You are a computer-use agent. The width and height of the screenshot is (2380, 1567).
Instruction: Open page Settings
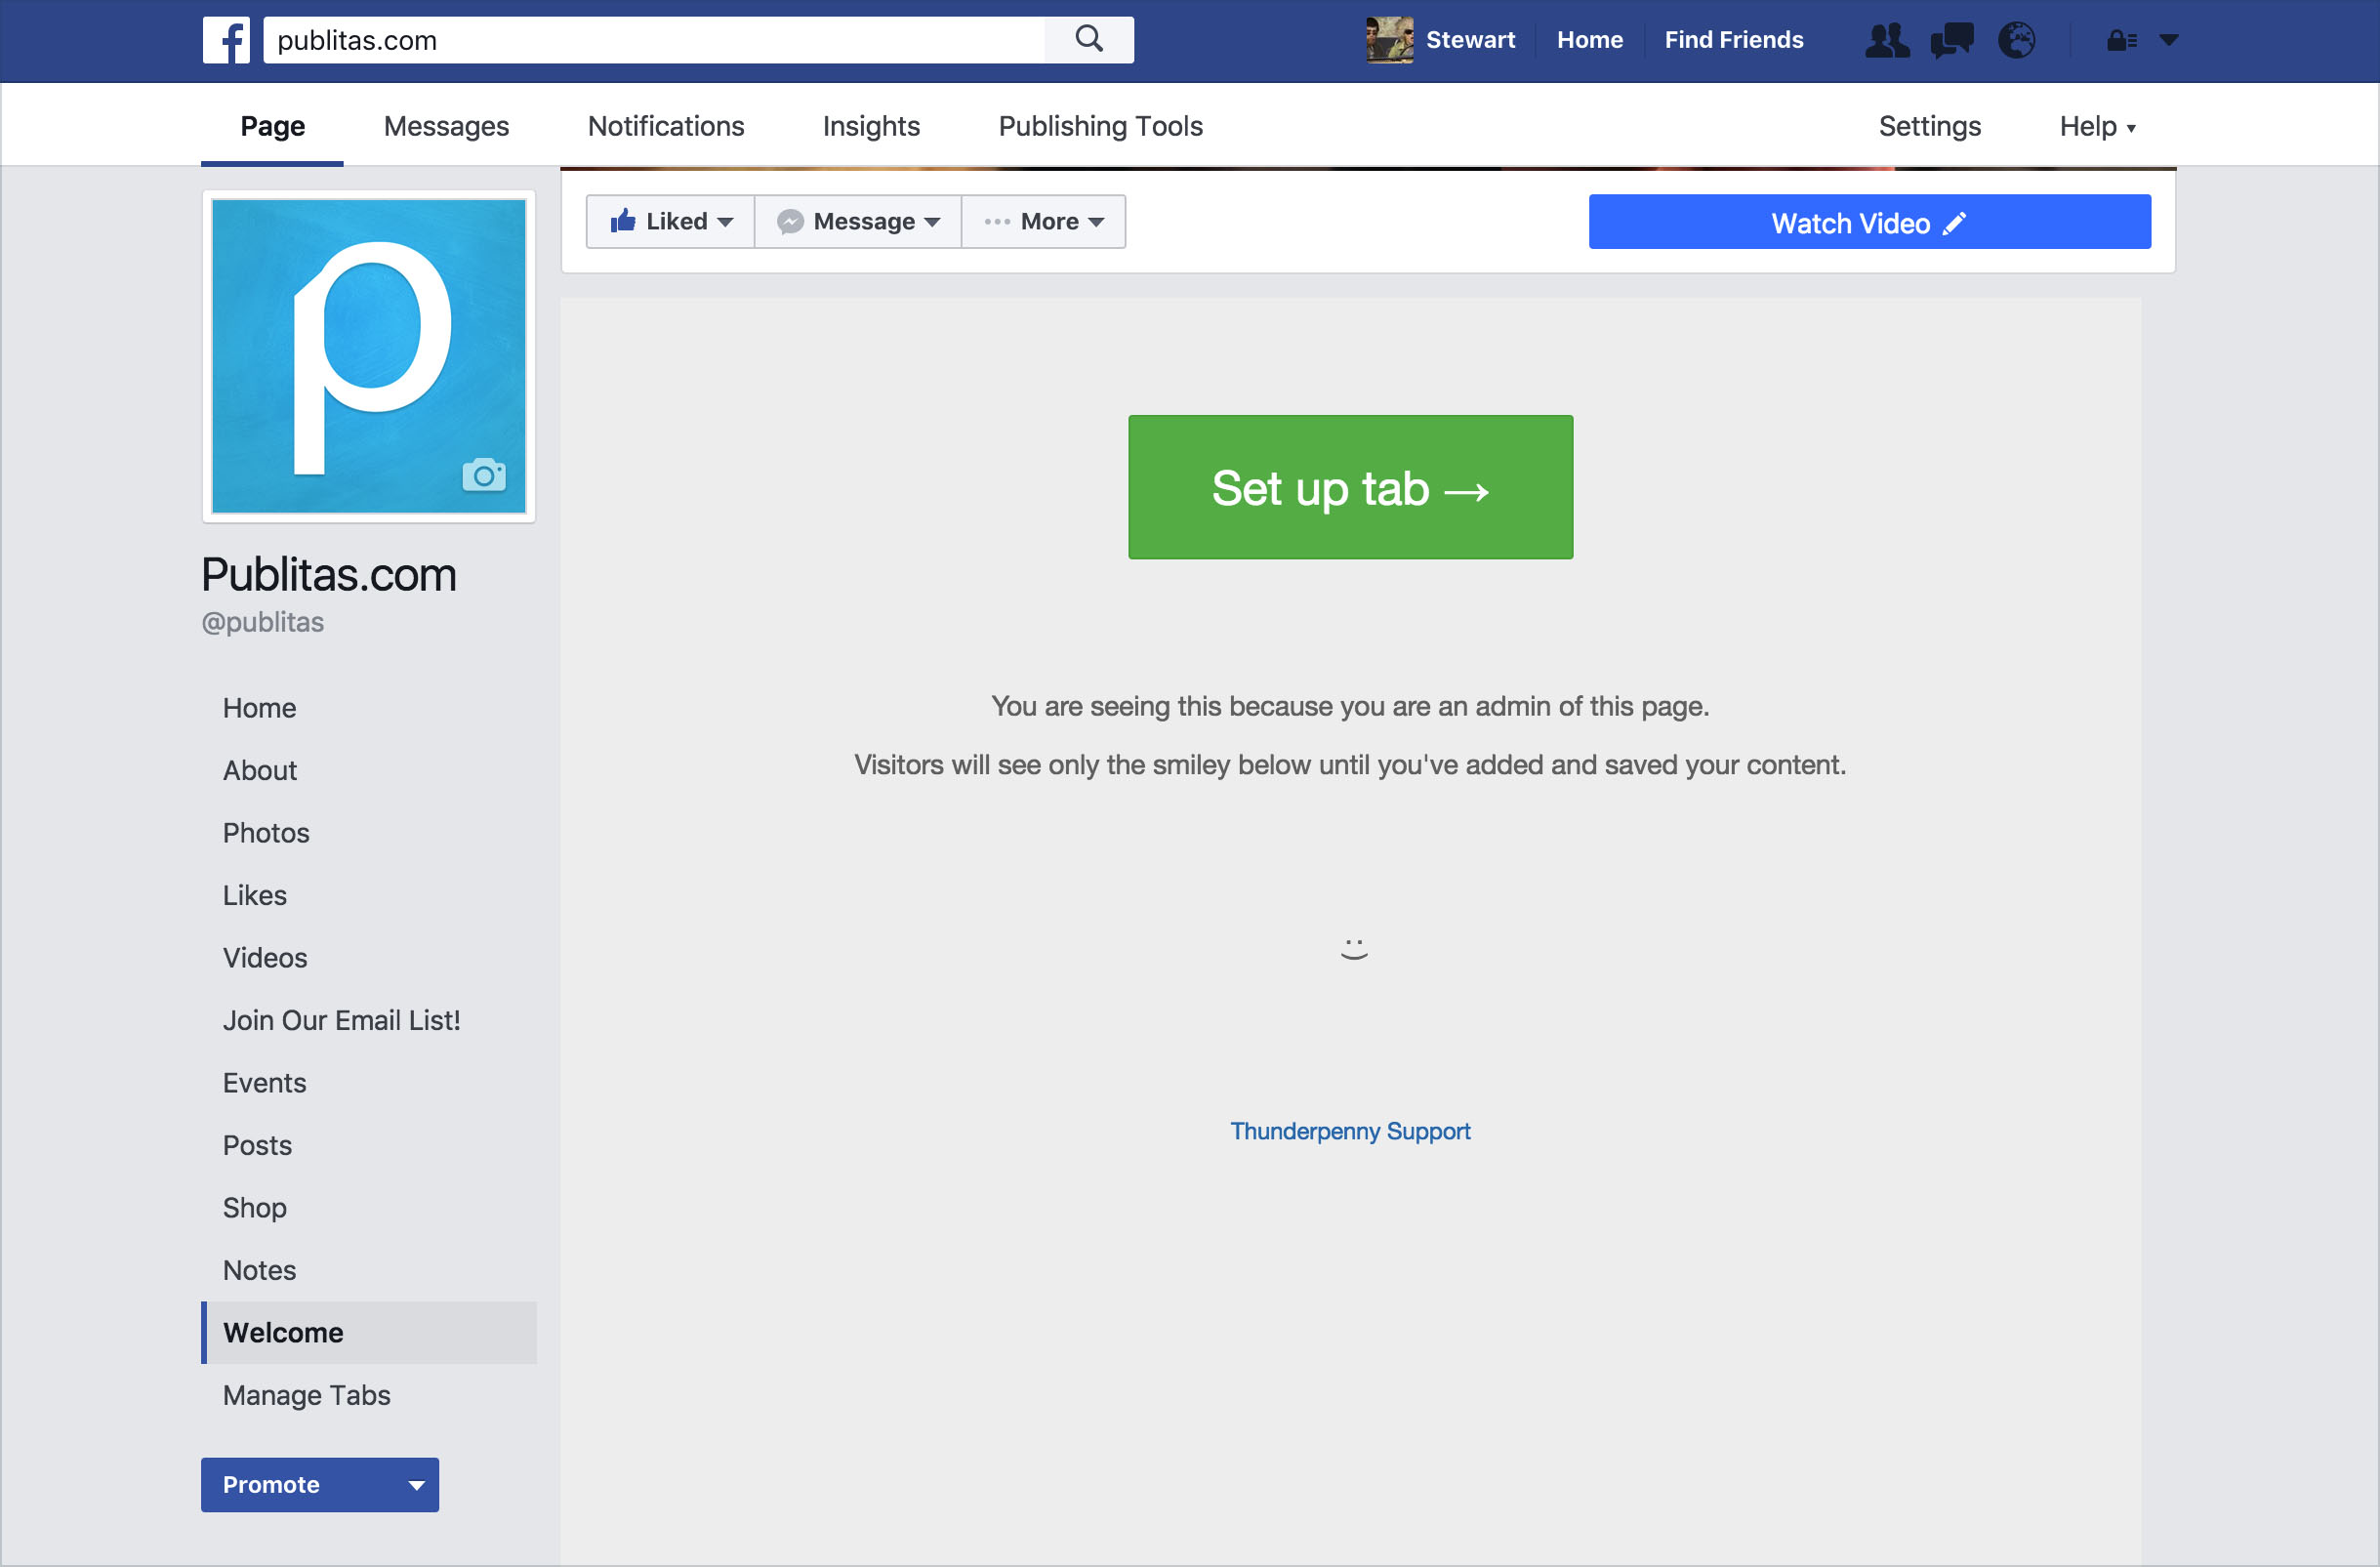[1929, 126]
